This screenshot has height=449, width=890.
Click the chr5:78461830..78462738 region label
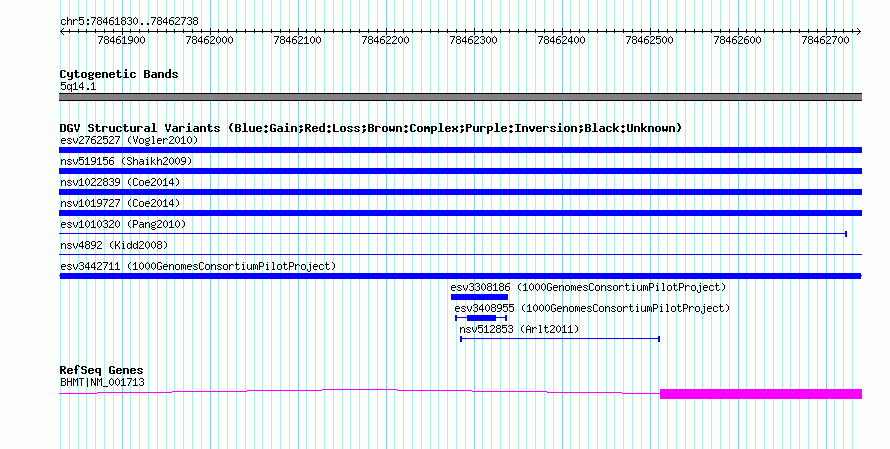coord(129,21)
